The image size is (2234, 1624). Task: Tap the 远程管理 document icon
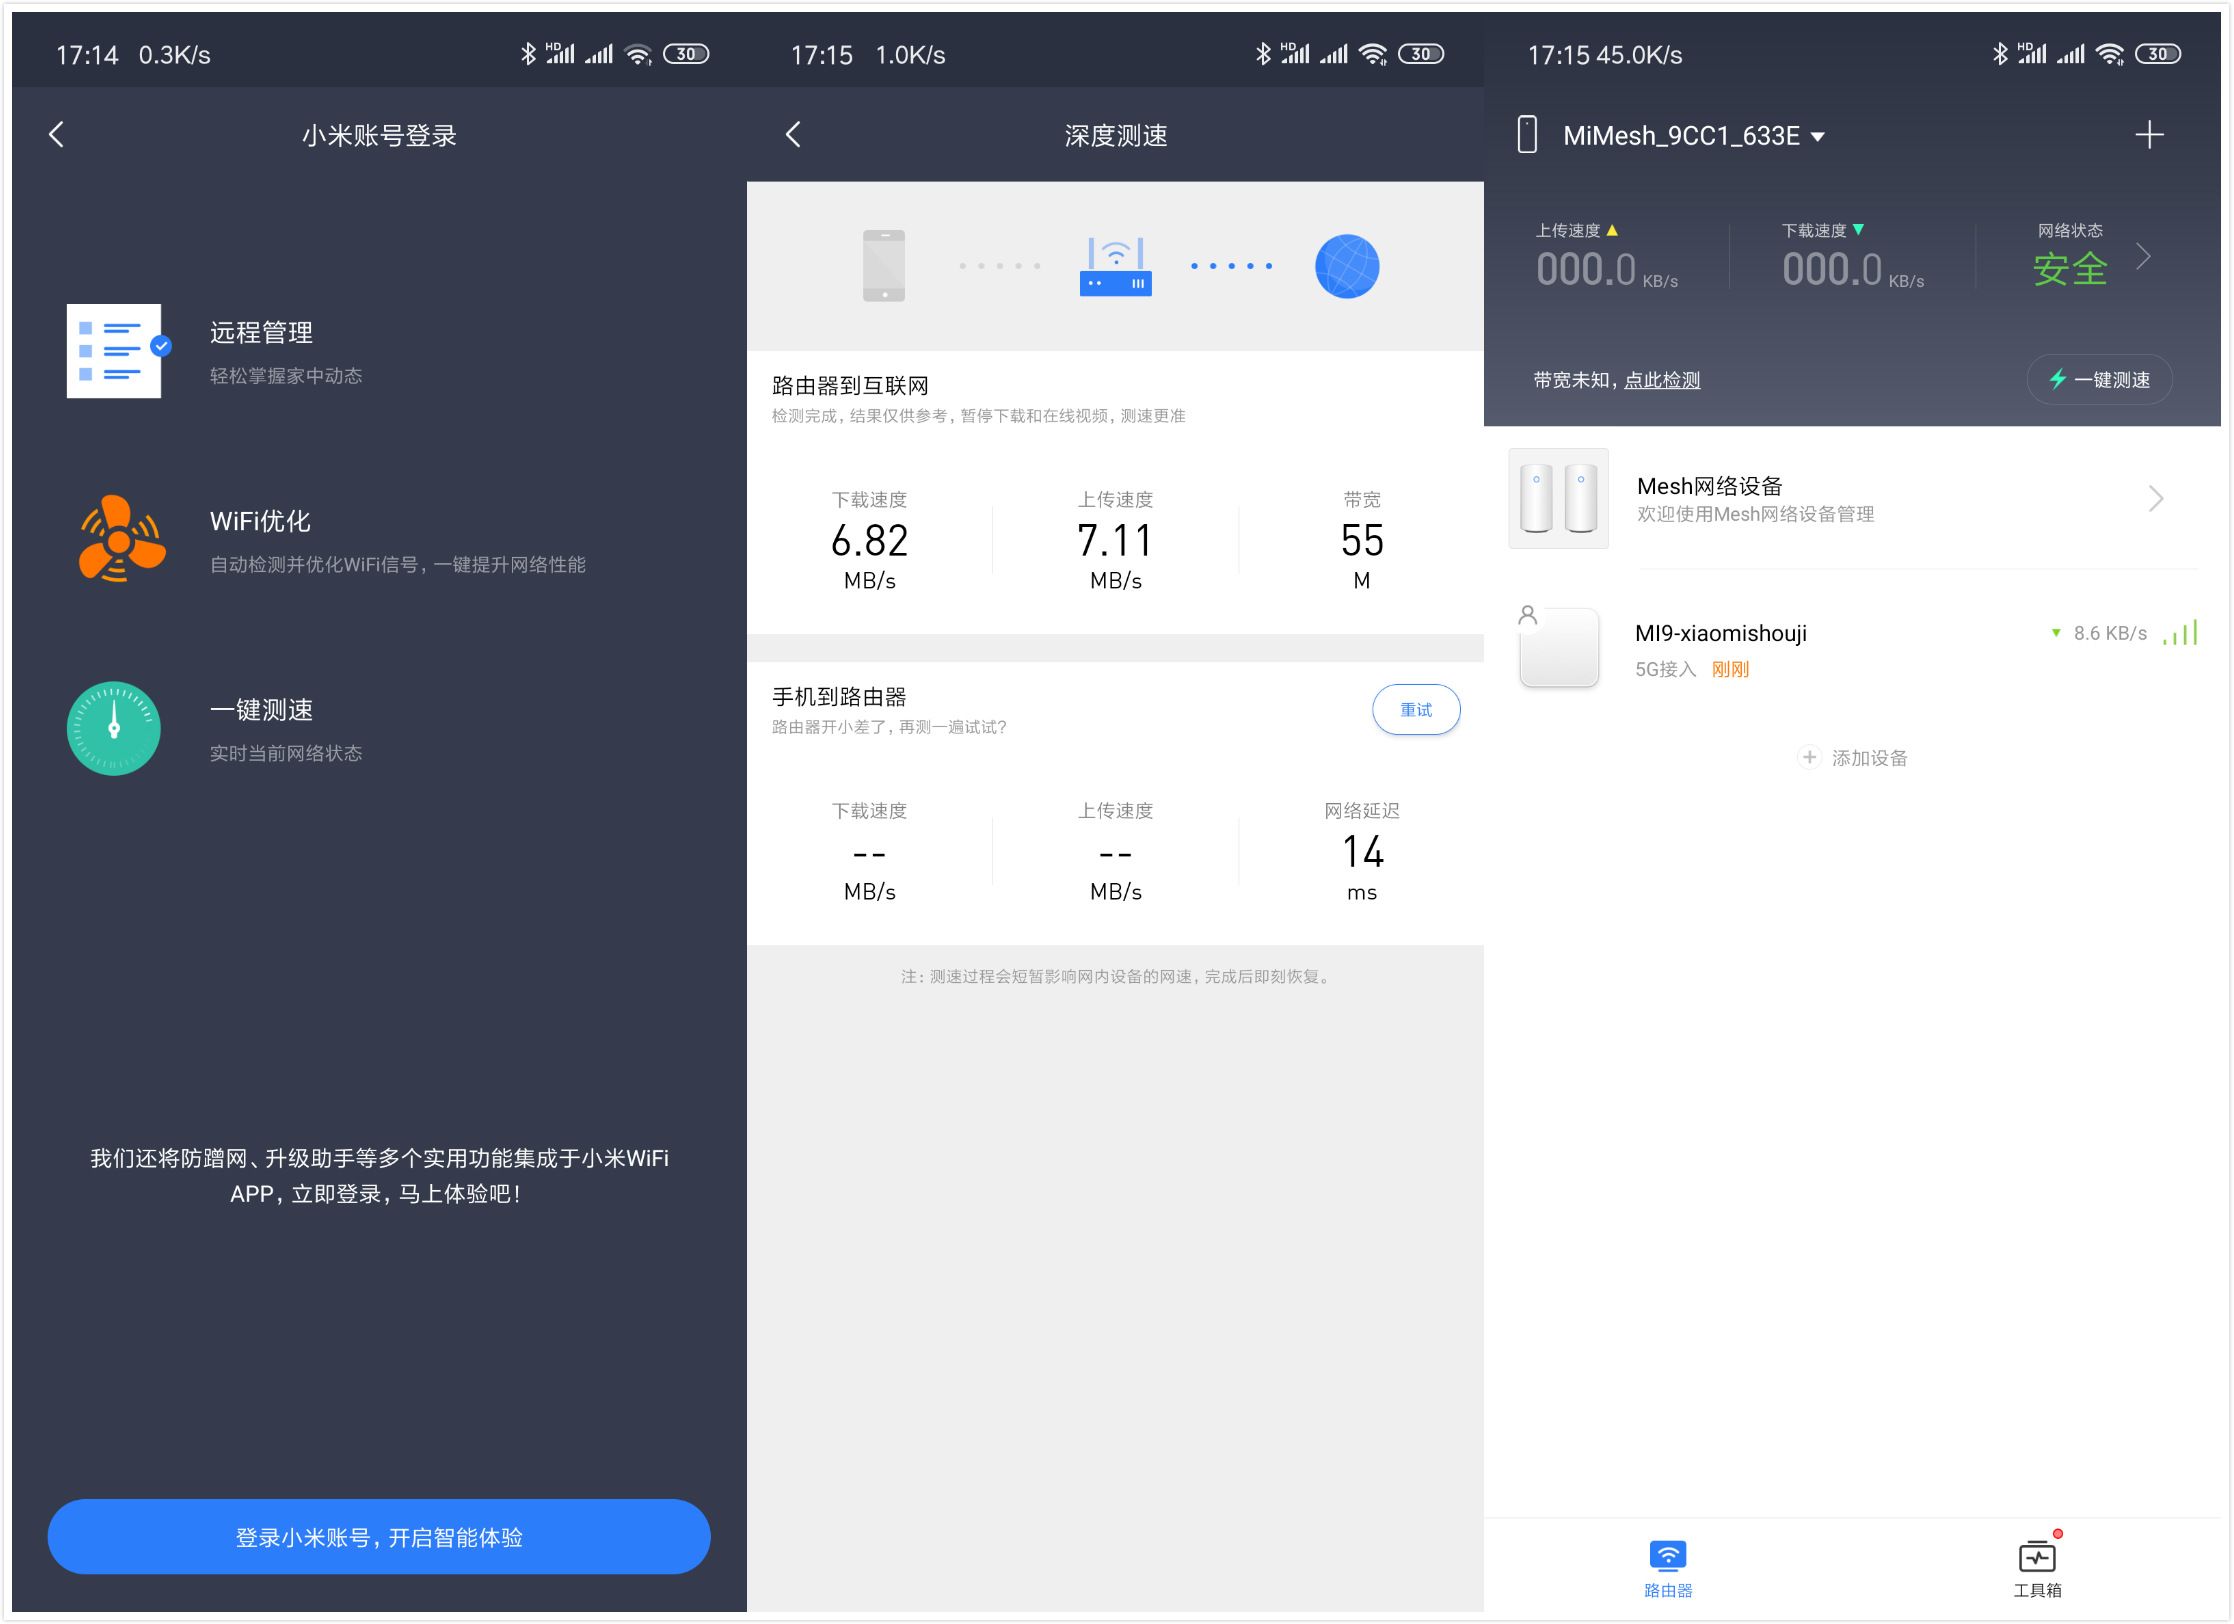click(117, 351)
